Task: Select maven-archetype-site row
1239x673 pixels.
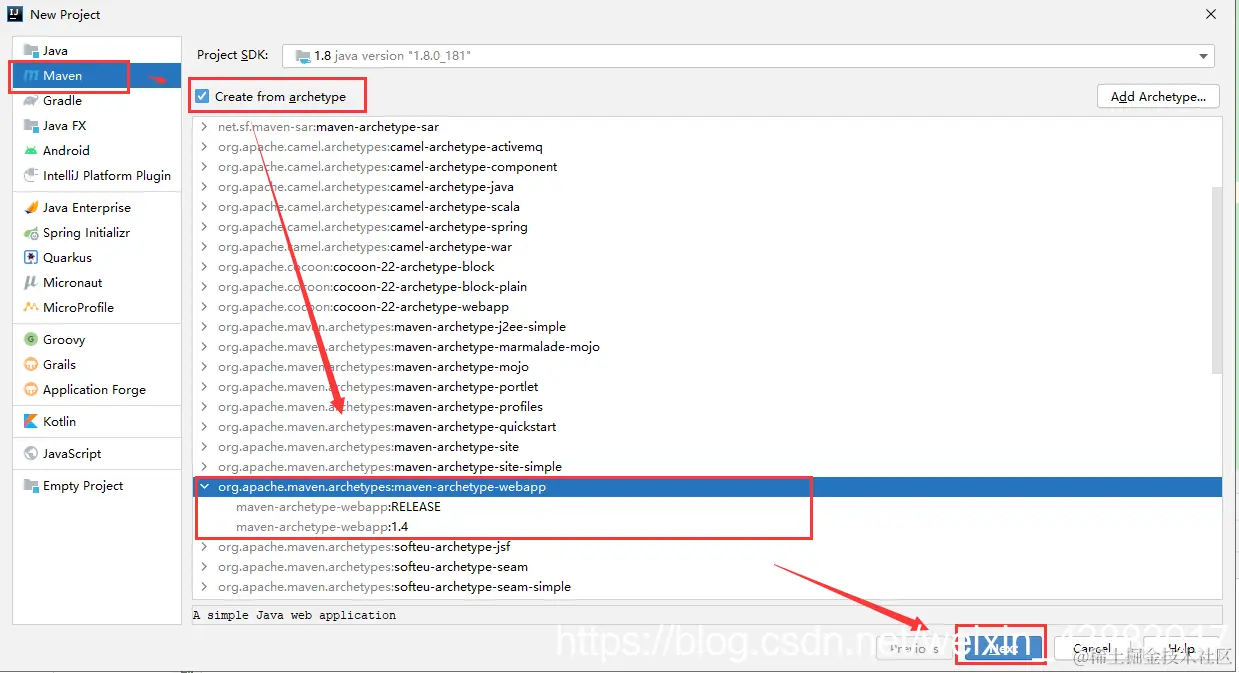Action: 708,447
